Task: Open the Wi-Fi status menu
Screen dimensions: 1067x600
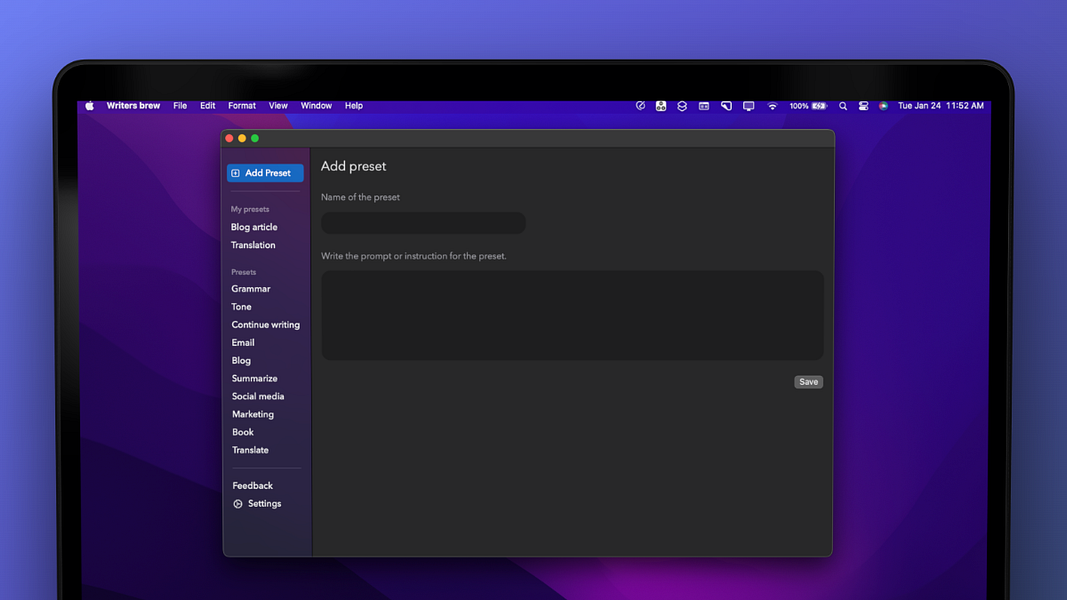Action: click(772, 105)
